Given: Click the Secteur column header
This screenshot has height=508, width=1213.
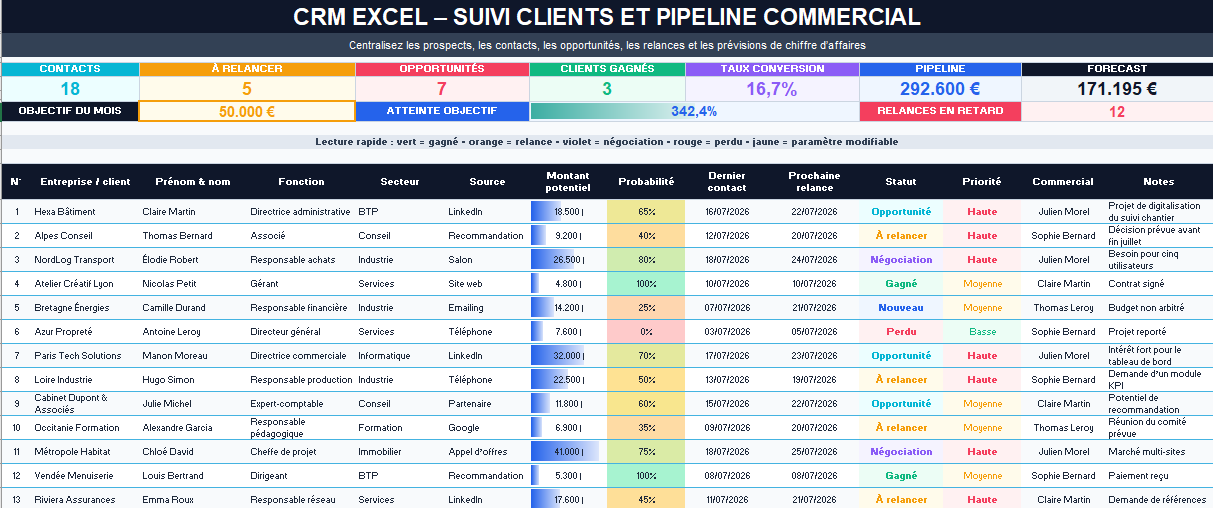Looking at the screenshot, I should (400, 181).
